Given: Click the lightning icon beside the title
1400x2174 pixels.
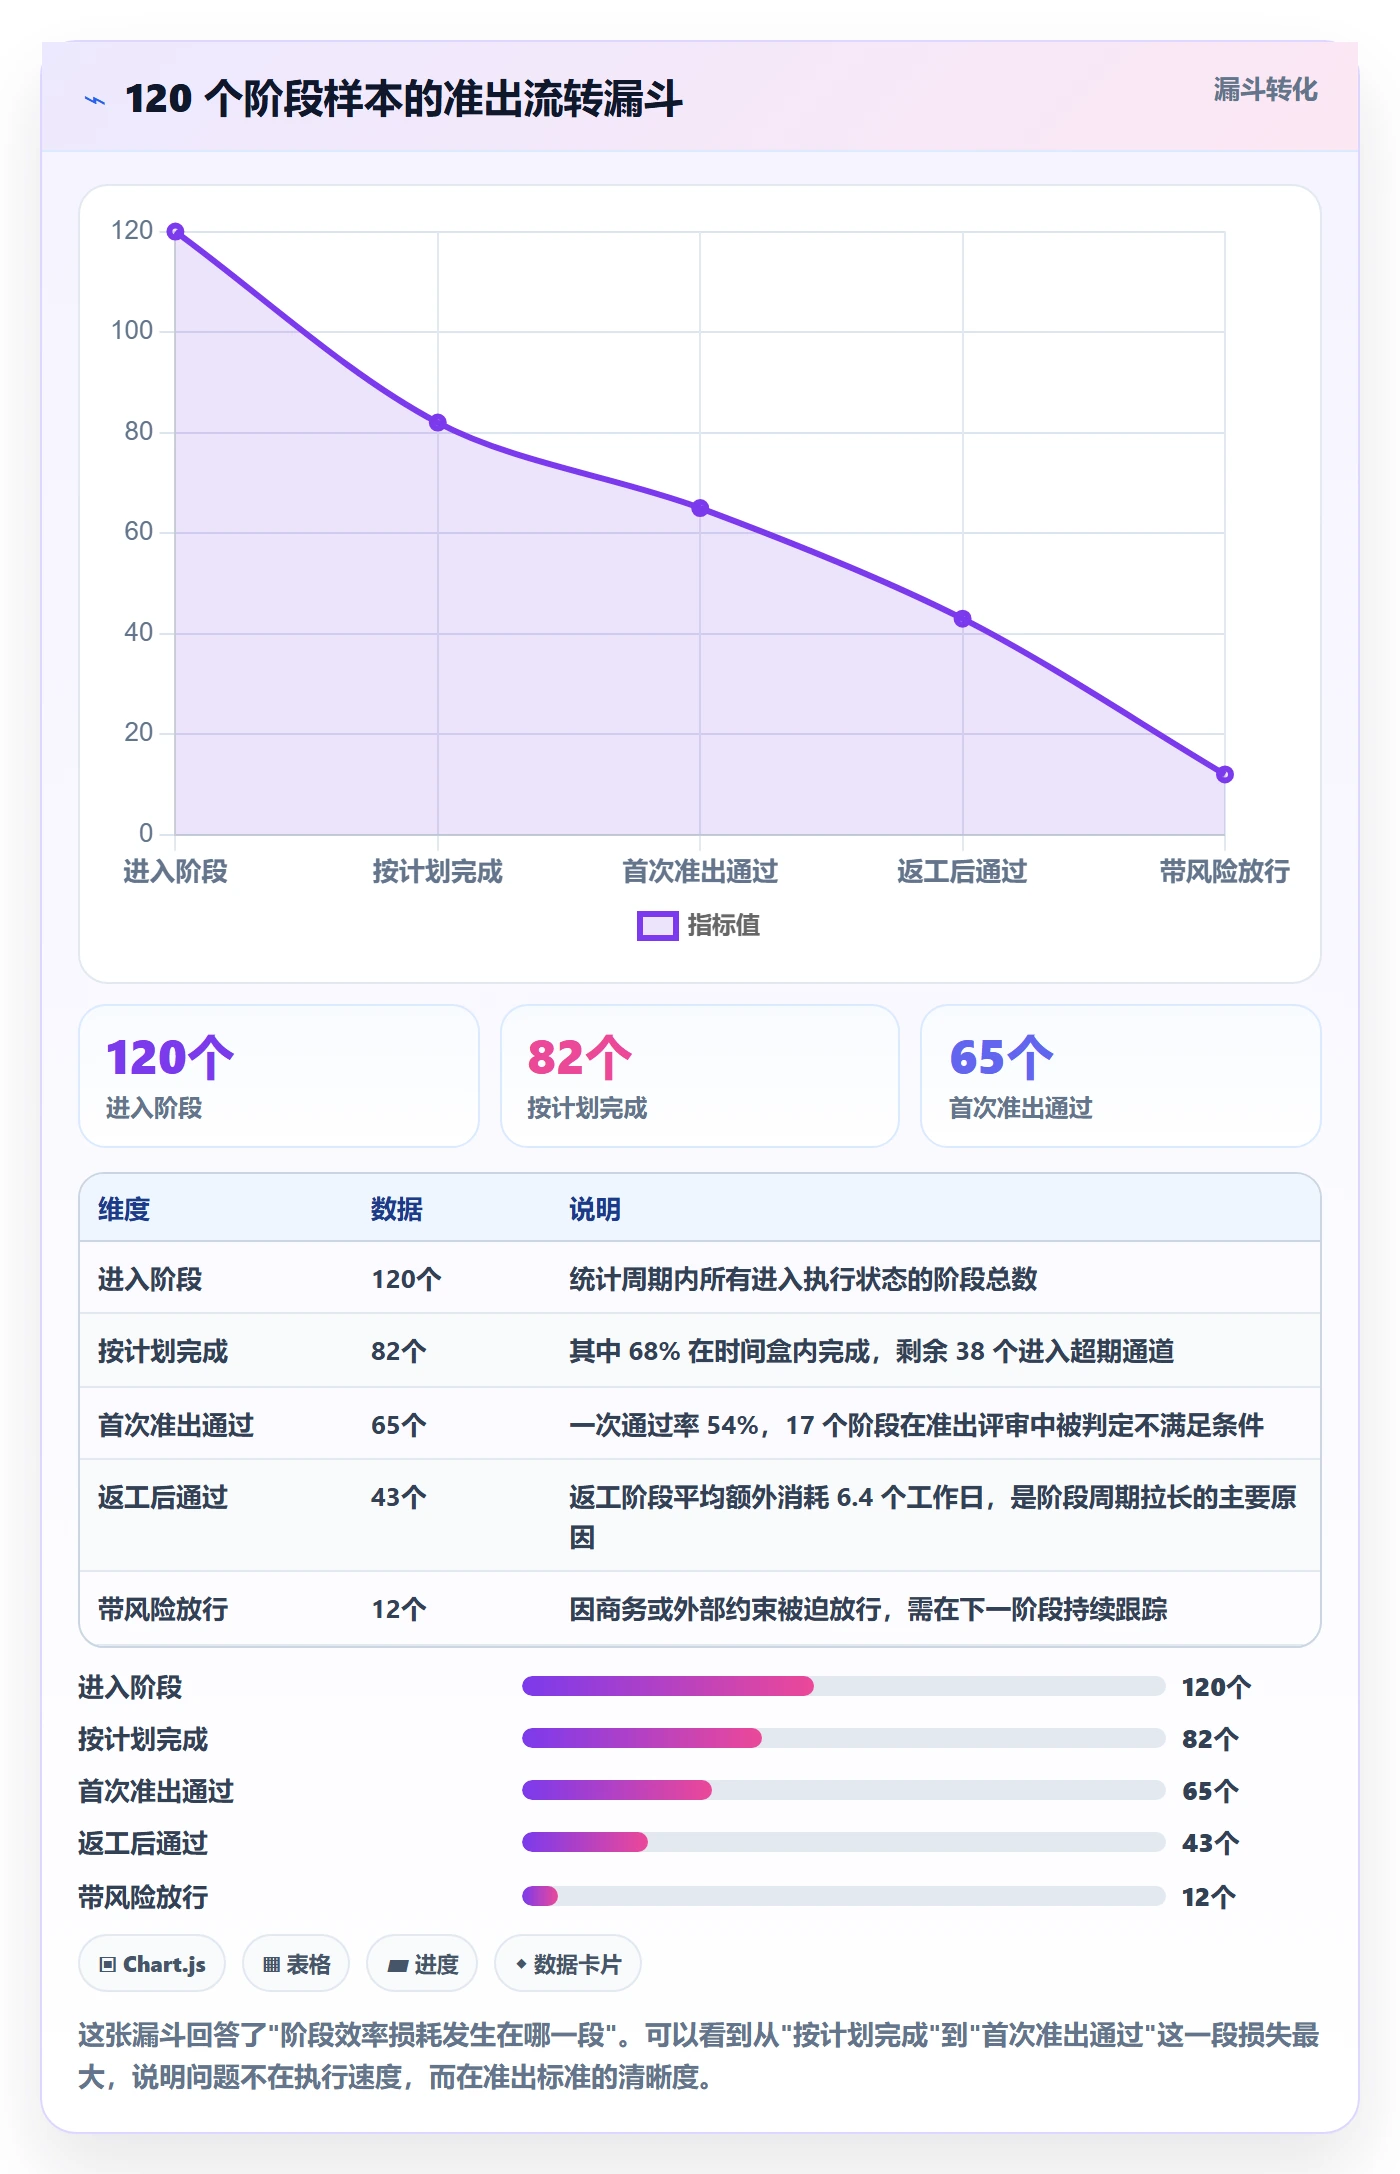Looking at the screenshot, I should 95,100.
